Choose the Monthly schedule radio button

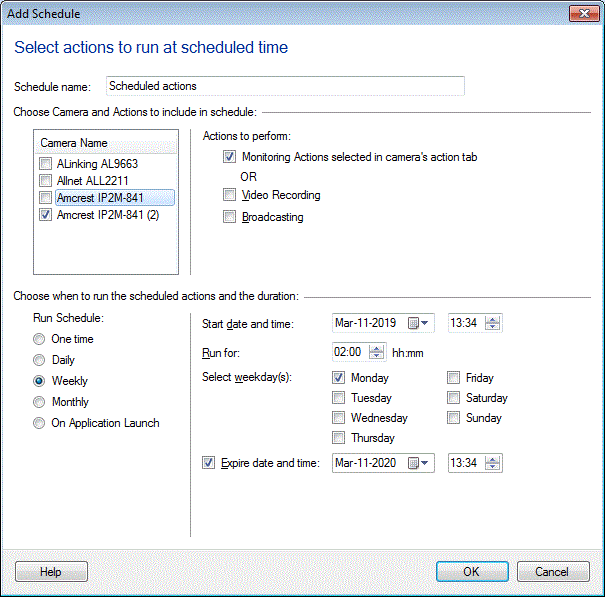tap(40, 402)
